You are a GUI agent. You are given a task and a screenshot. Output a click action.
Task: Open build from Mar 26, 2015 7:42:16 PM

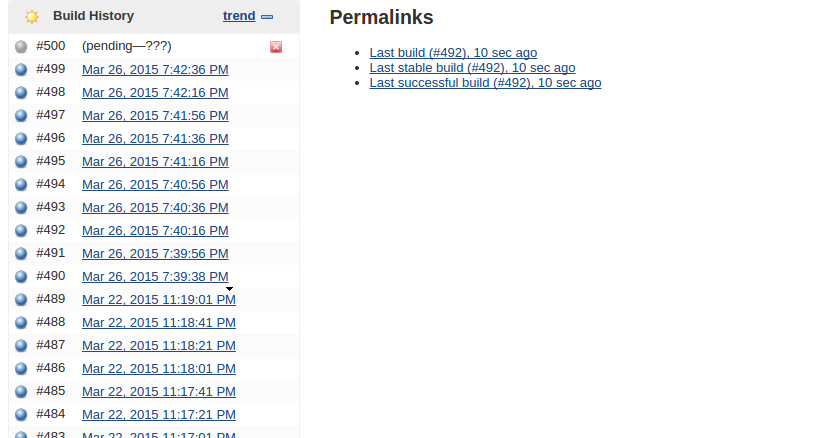tap(155, 93)
